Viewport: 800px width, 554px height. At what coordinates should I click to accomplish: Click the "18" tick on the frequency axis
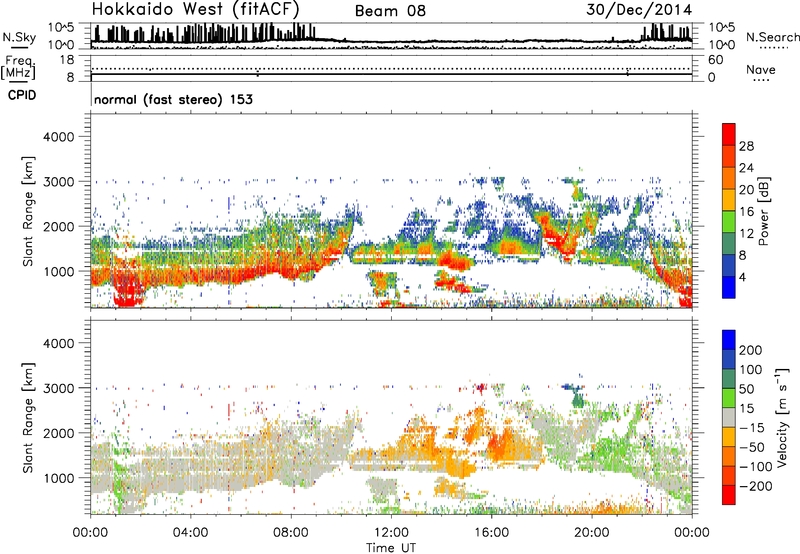point(66,60)
